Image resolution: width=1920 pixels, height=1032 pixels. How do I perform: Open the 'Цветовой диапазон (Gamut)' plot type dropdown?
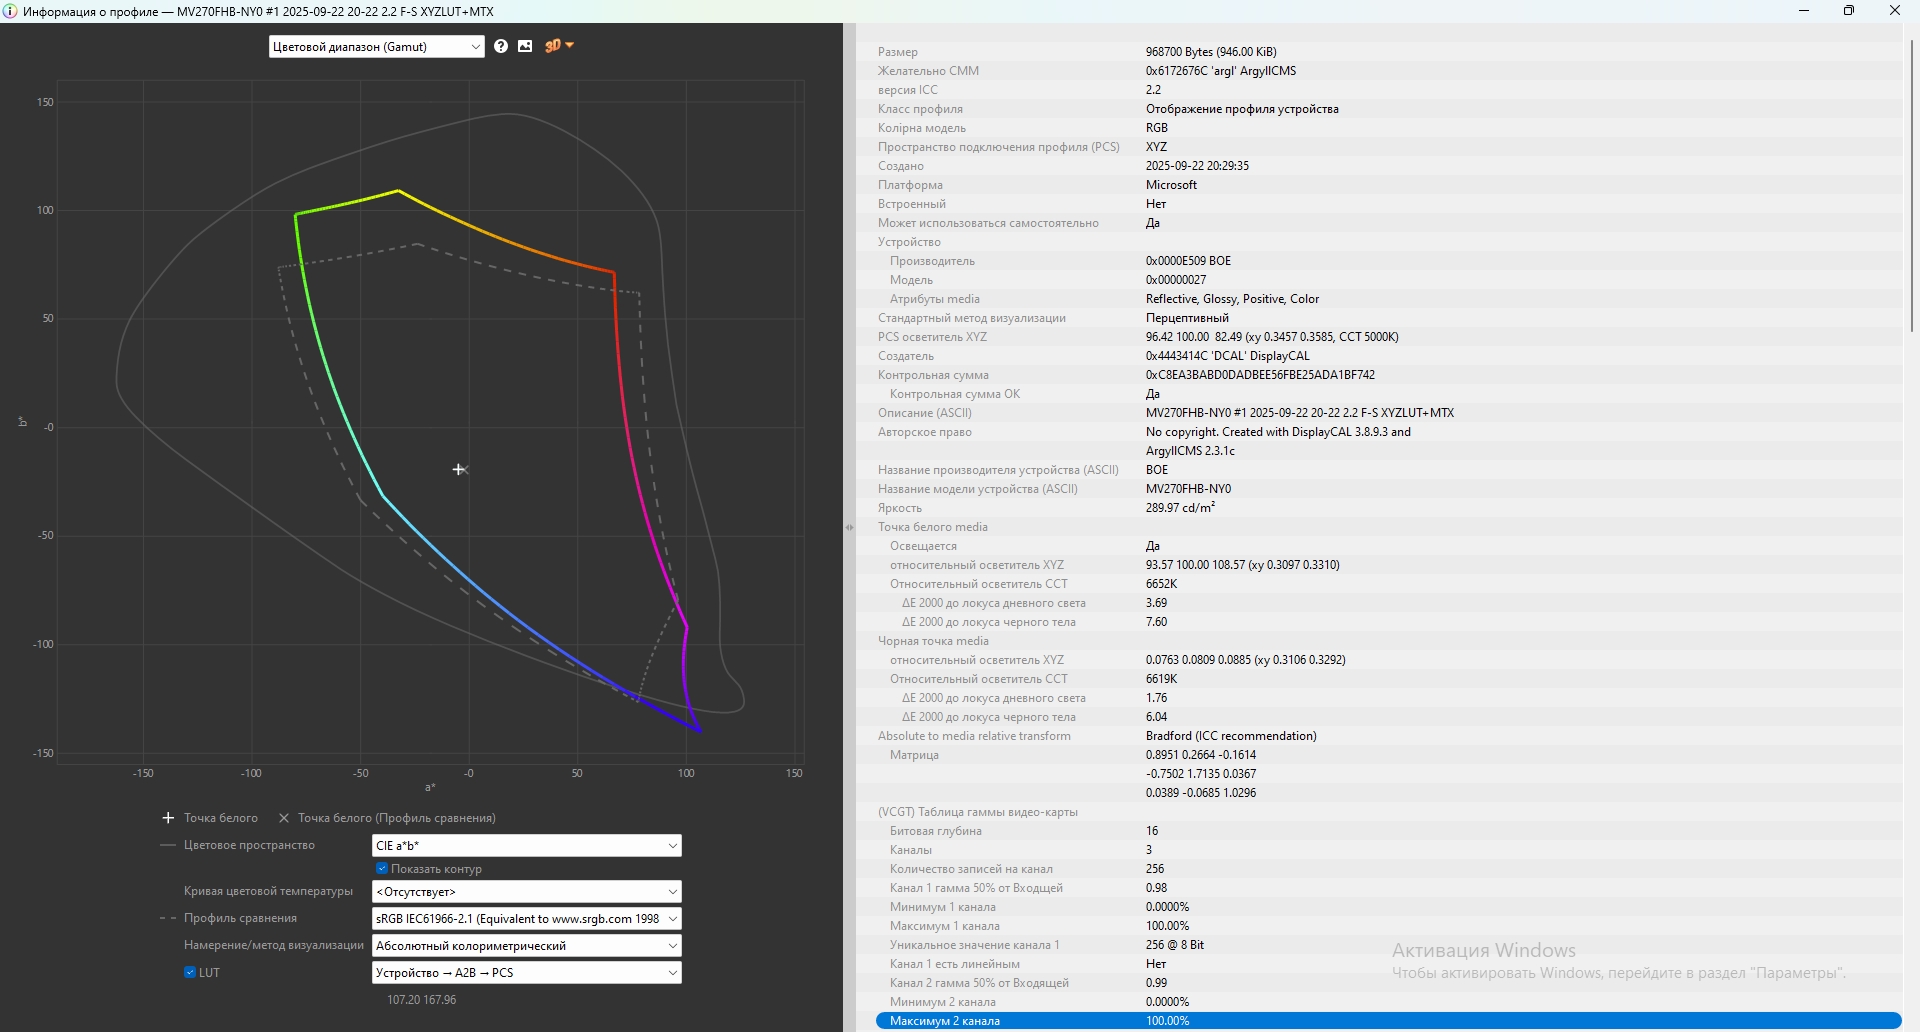click(x=376, y=47)
